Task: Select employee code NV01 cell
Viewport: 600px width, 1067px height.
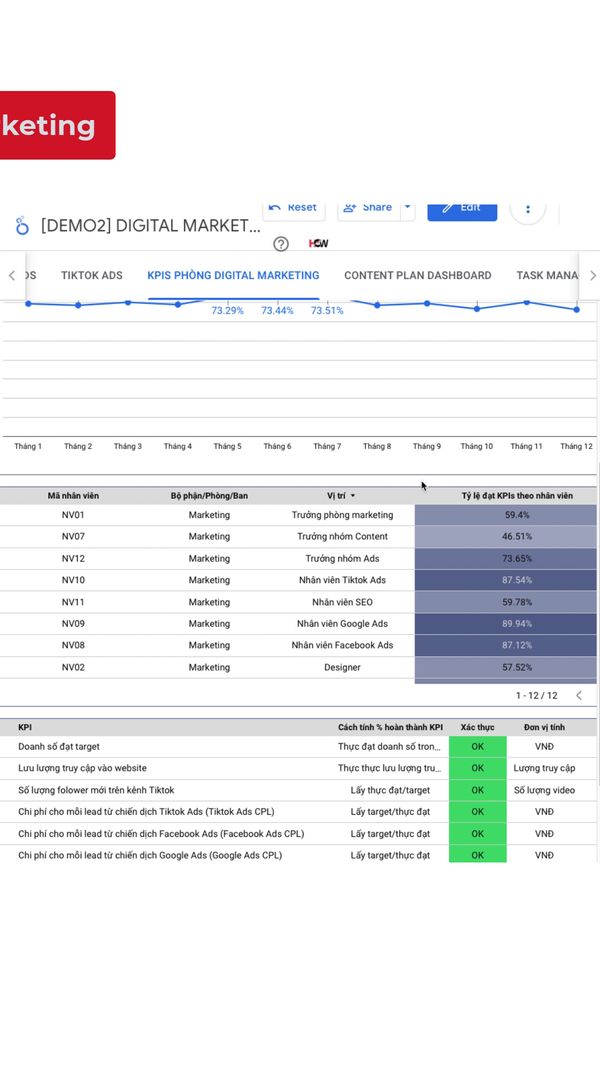Action: [x=73, y=515]
